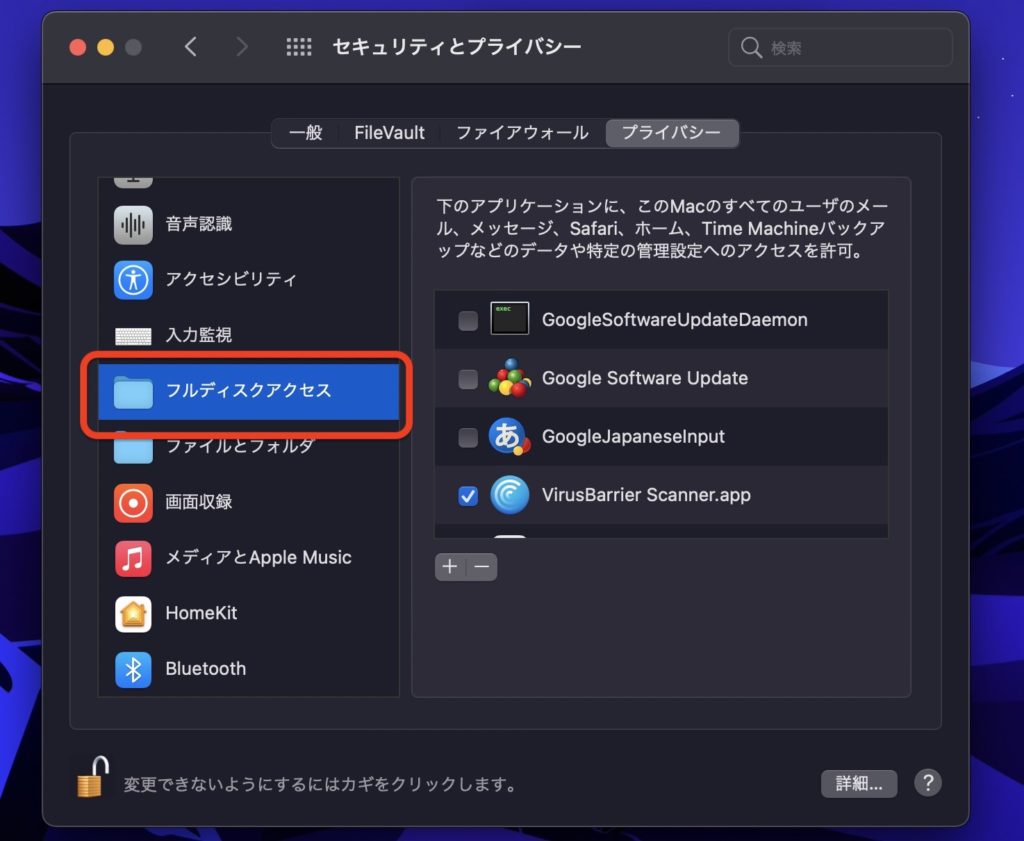The height and width of the screenshot is (841, 1024).
Task: Select Bluetooth in the sidebar
Action: (248, 669)
